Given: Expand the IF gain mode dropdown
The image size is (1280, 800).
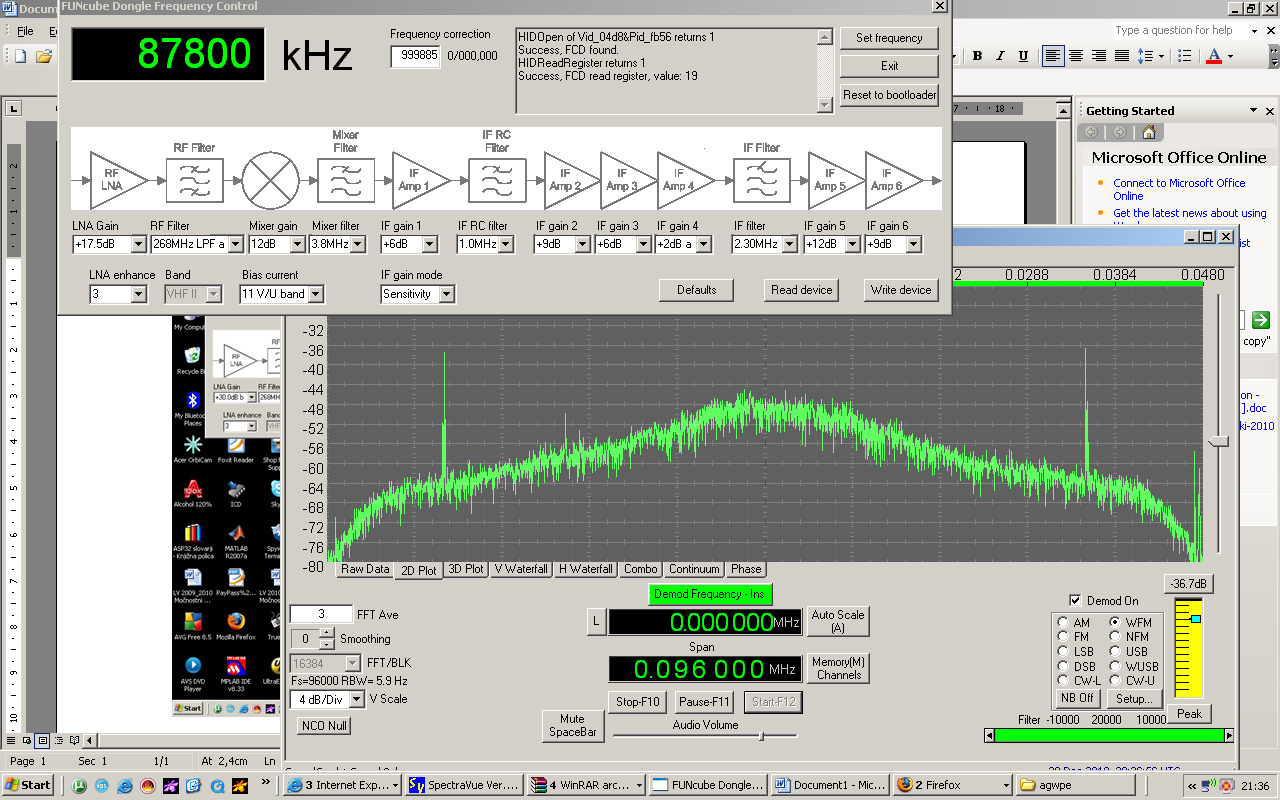Looking at the screenshot, I should point(446,294).
